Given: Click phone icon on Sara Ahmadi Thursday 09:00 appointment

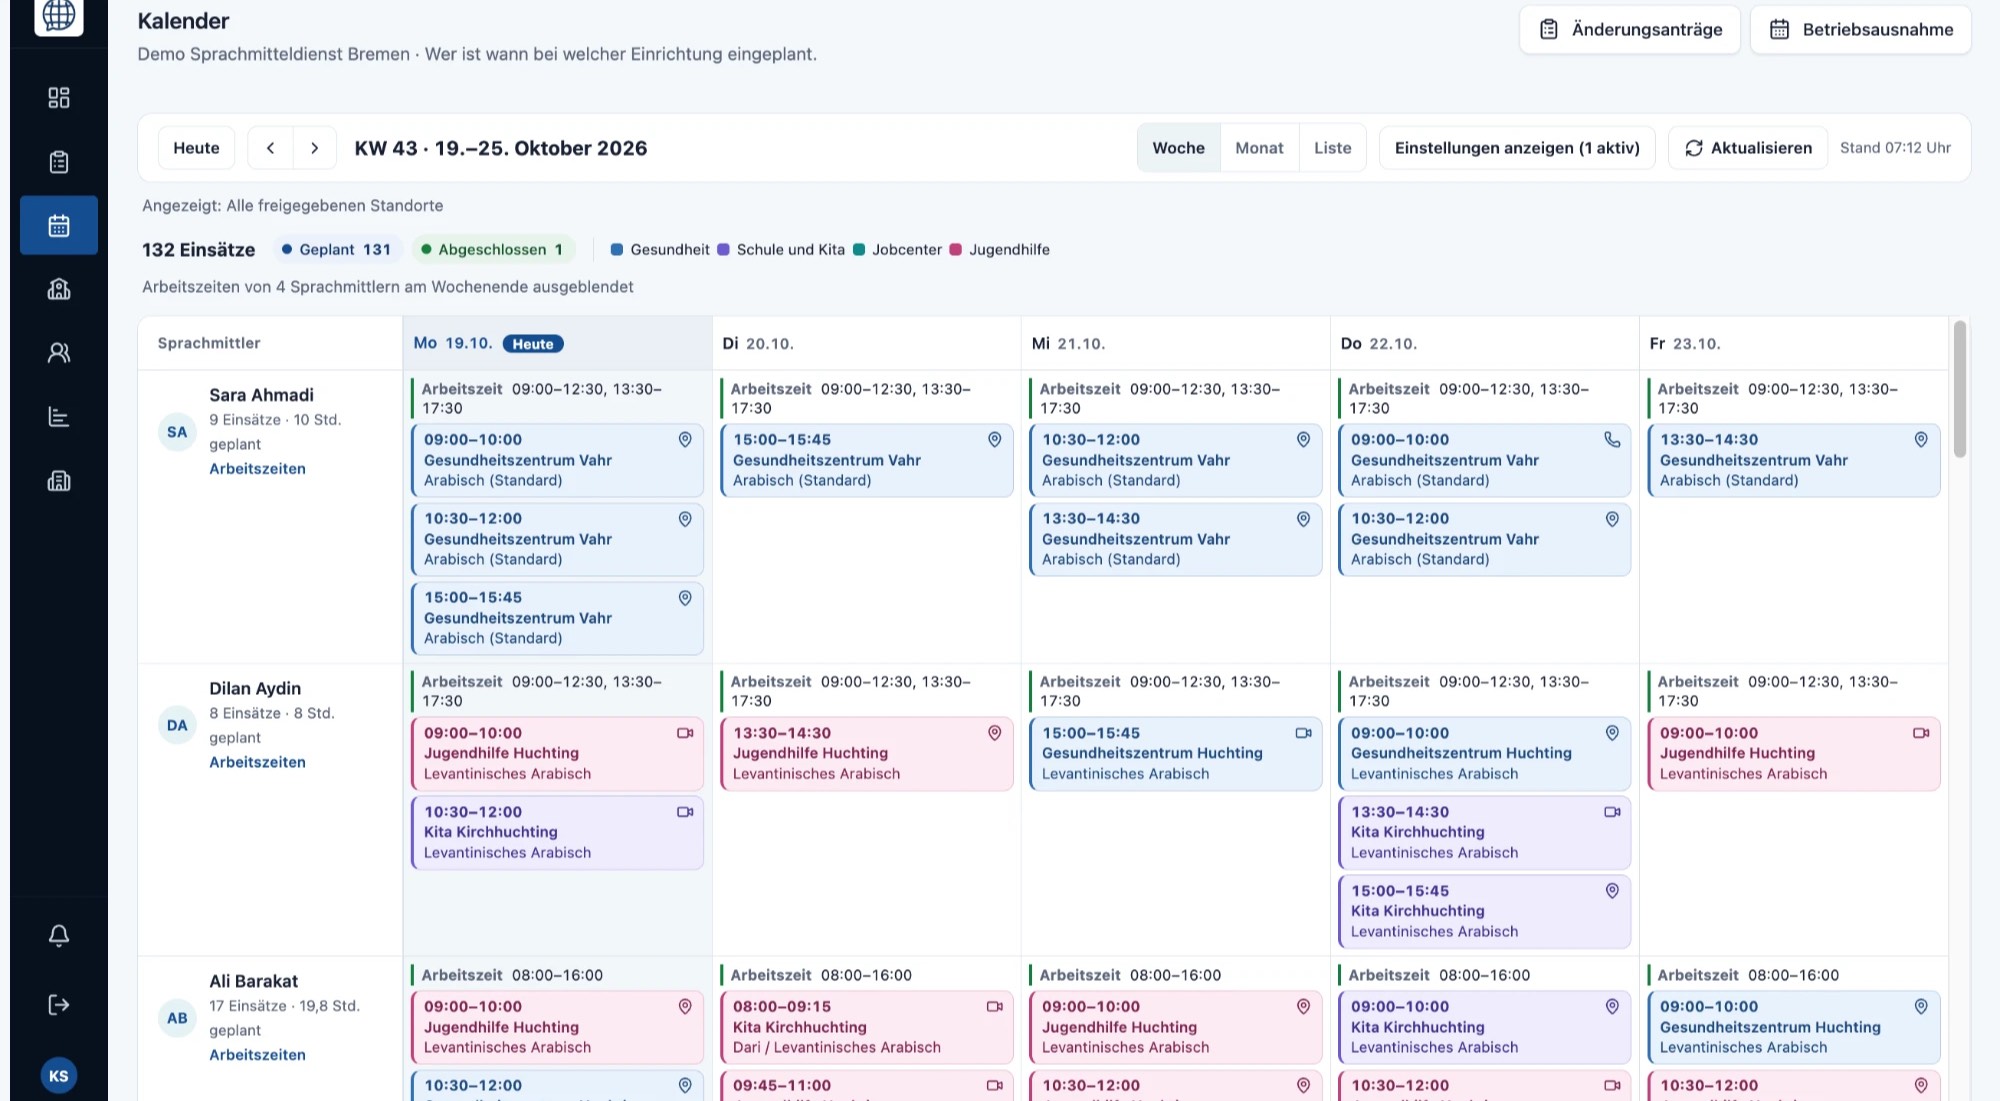Looking at the screenshot, I should click(x=1612, y=440).
